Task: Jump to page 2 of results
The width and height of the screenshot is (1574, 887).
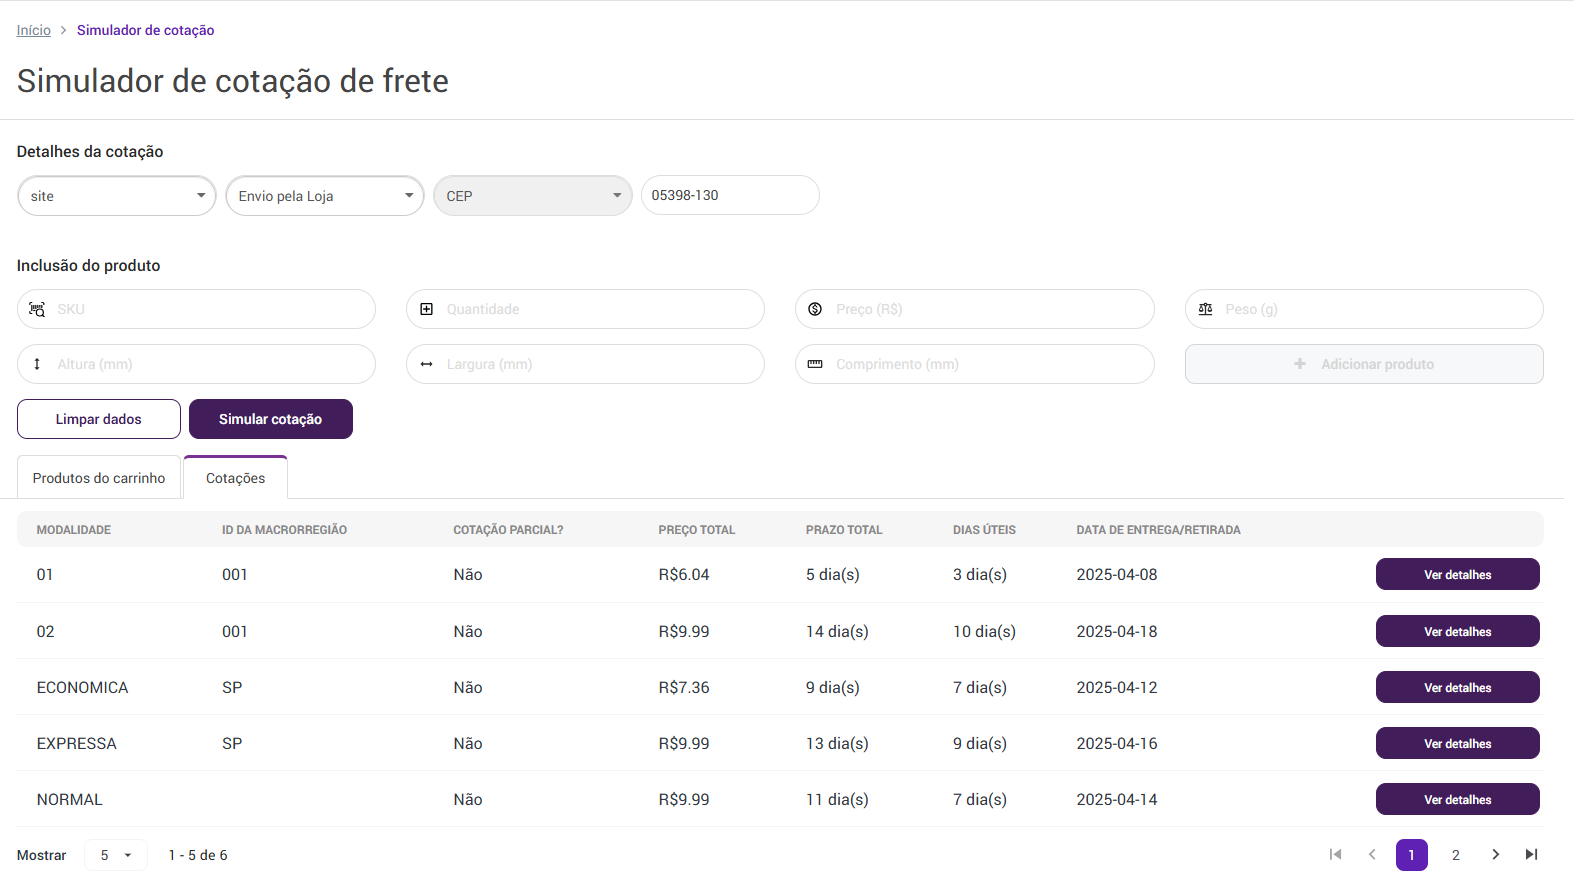Action: point(1456,856)
